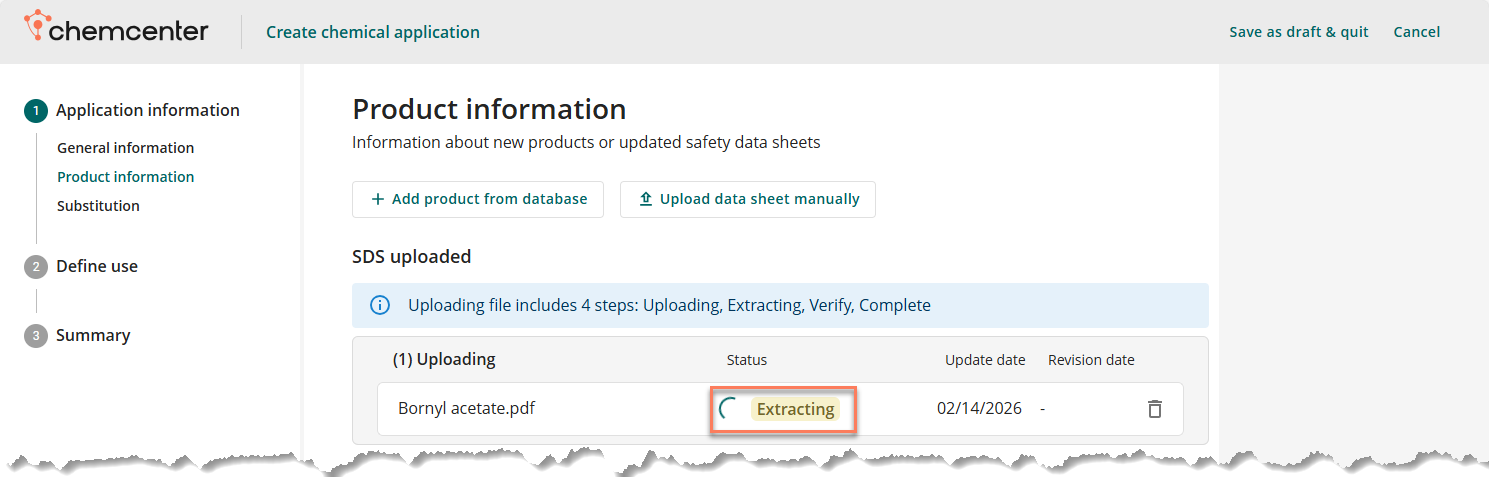Click step 1 circle icon
1489x477 pixels.
point(36,111)
